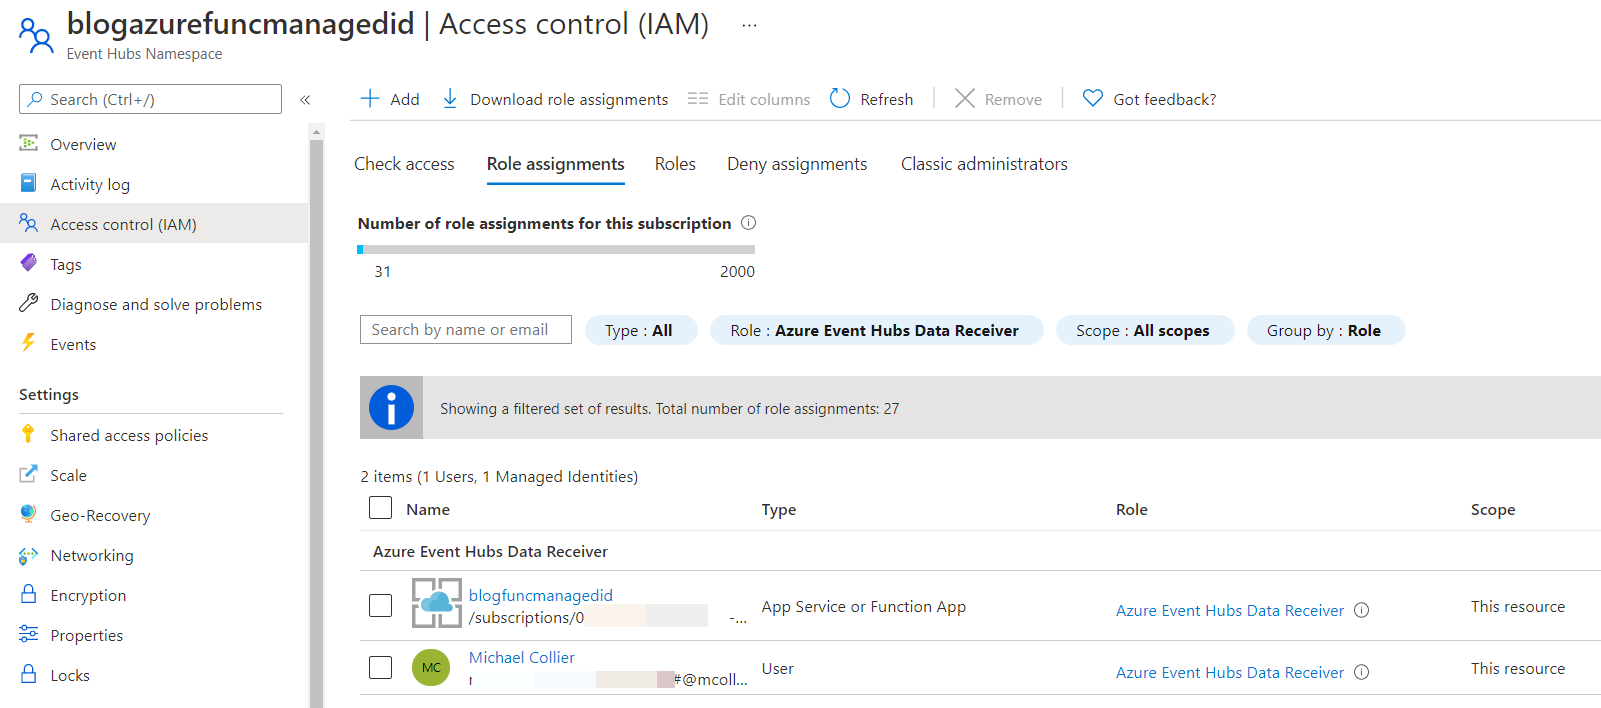The height and width of the screenshot is (708, 1601).
Task: Click the role assignments usage progress bar
Action: click(x=556, y=249)
